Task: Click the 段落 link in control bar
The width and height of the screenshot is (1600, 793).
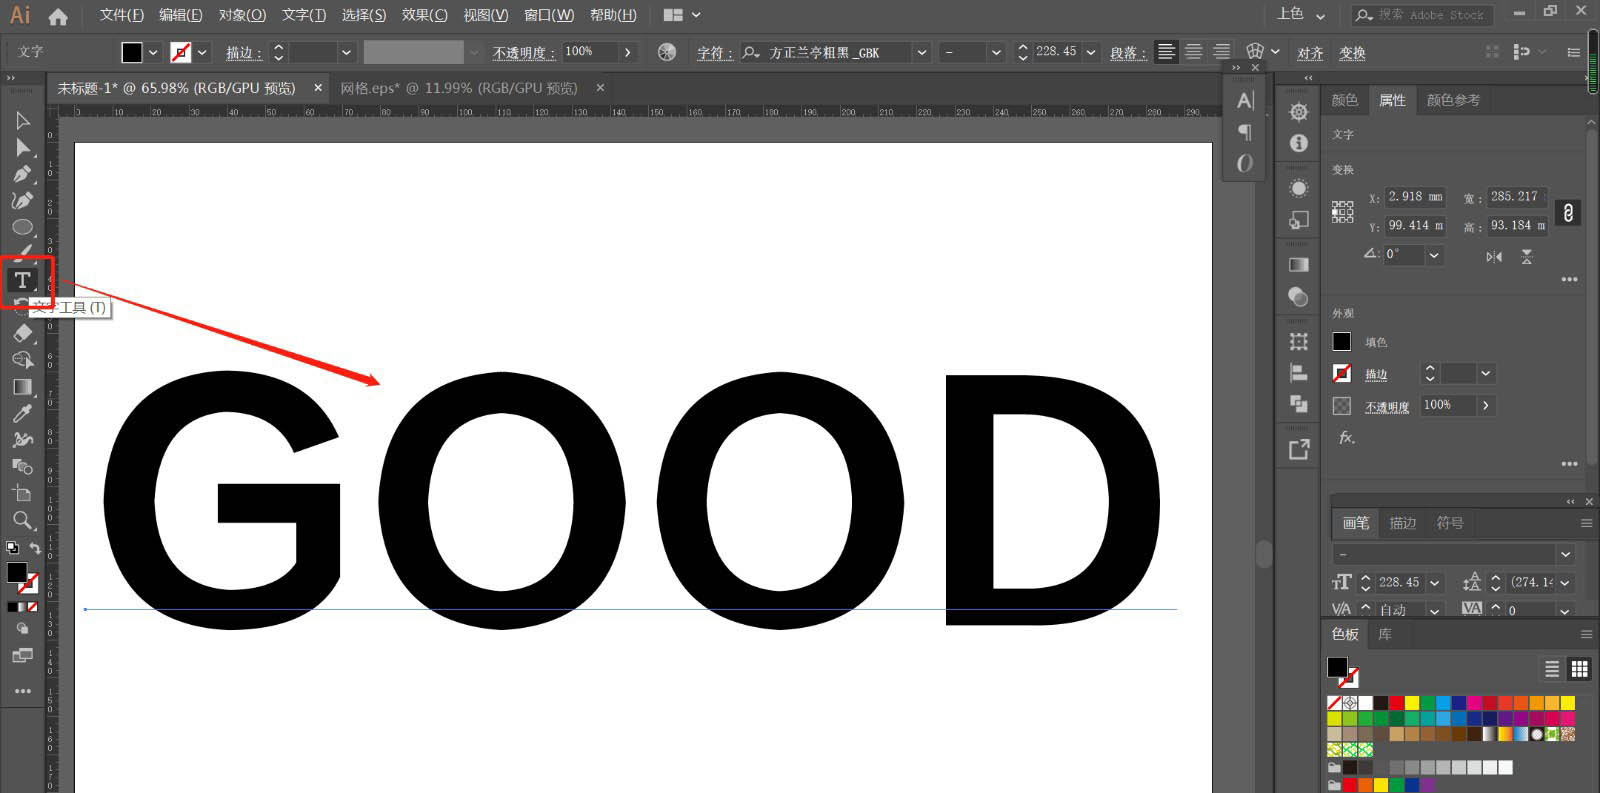Action: click(x=1129, y=53)
